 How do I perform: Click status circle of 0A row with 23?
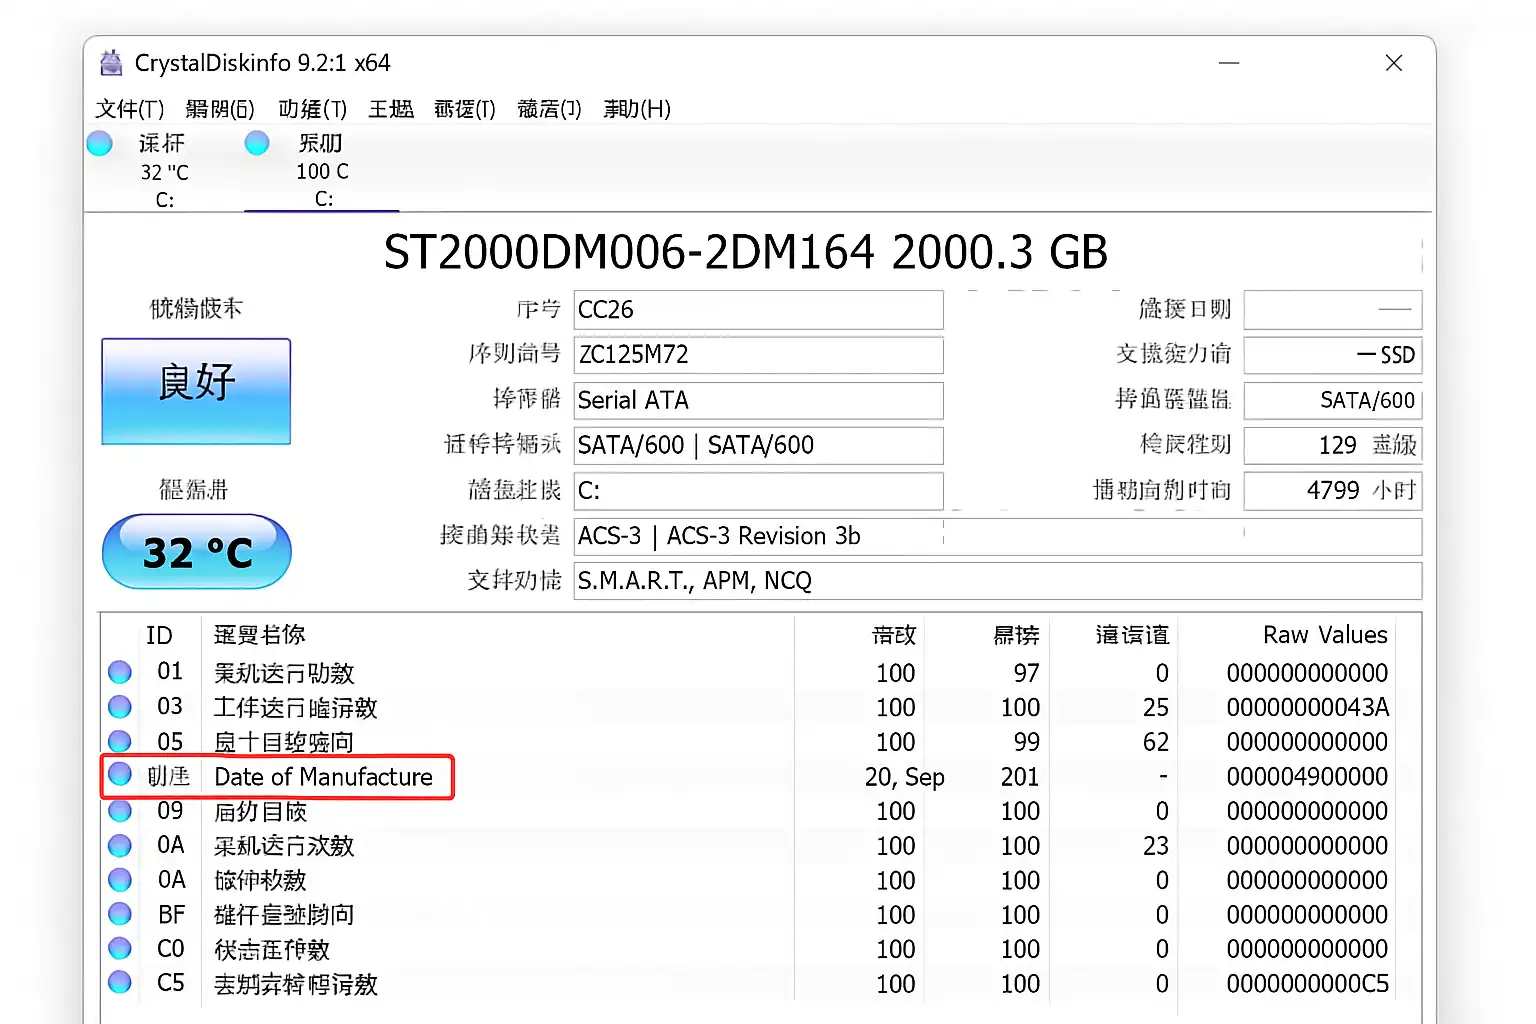coord(120,846)
